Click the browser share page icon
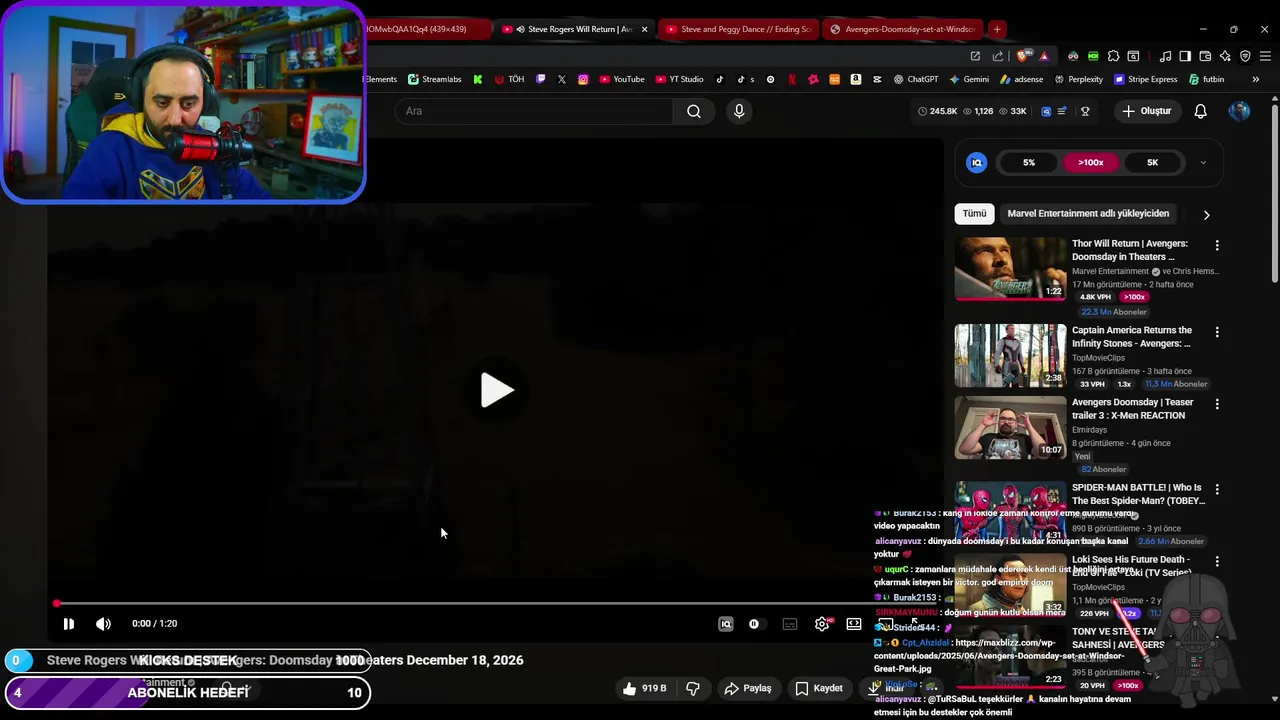 [x=998, y=56]
